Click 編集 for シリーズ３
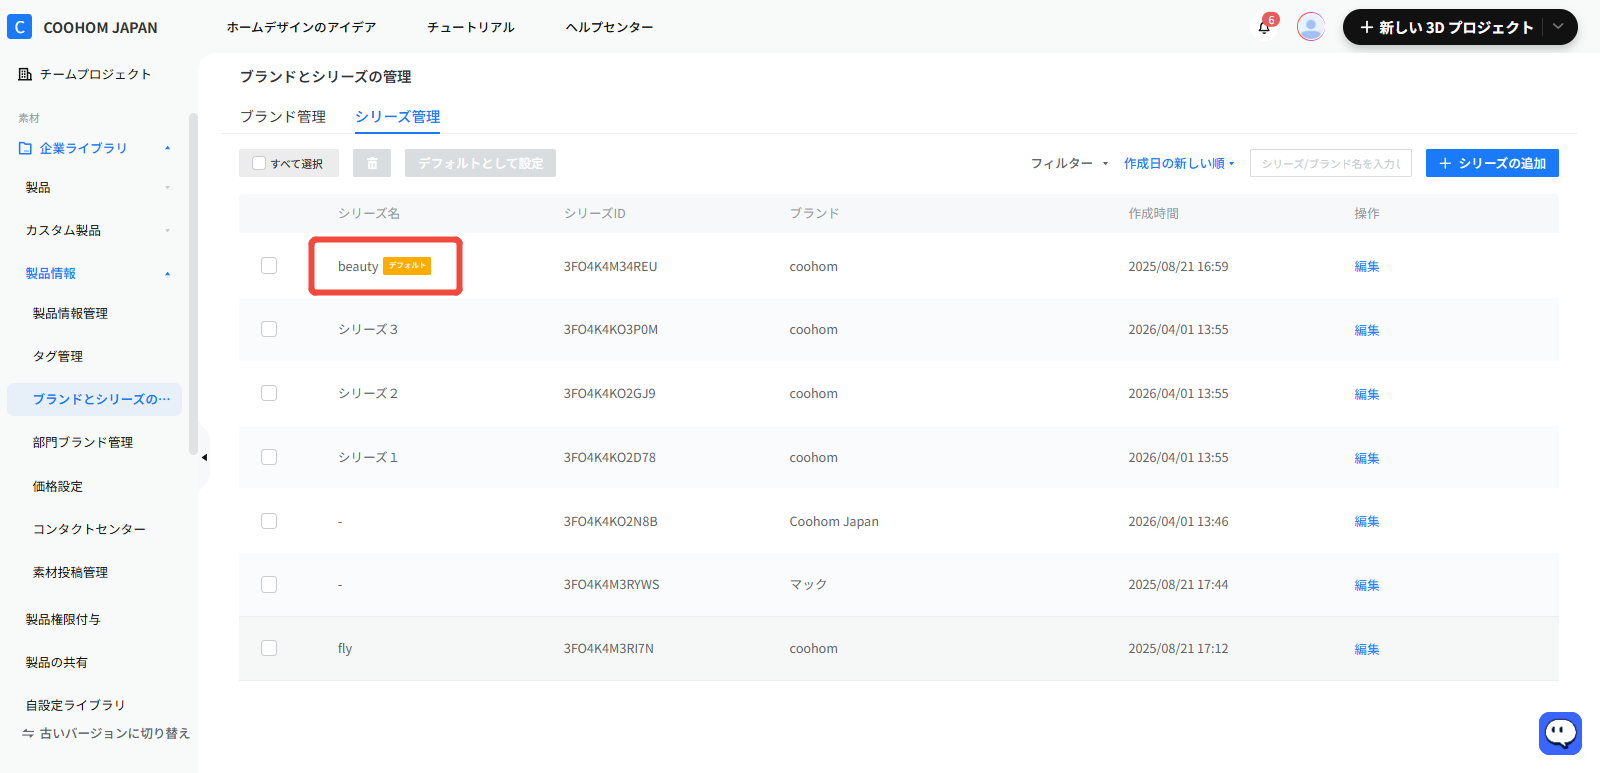 coord(1367,330)
